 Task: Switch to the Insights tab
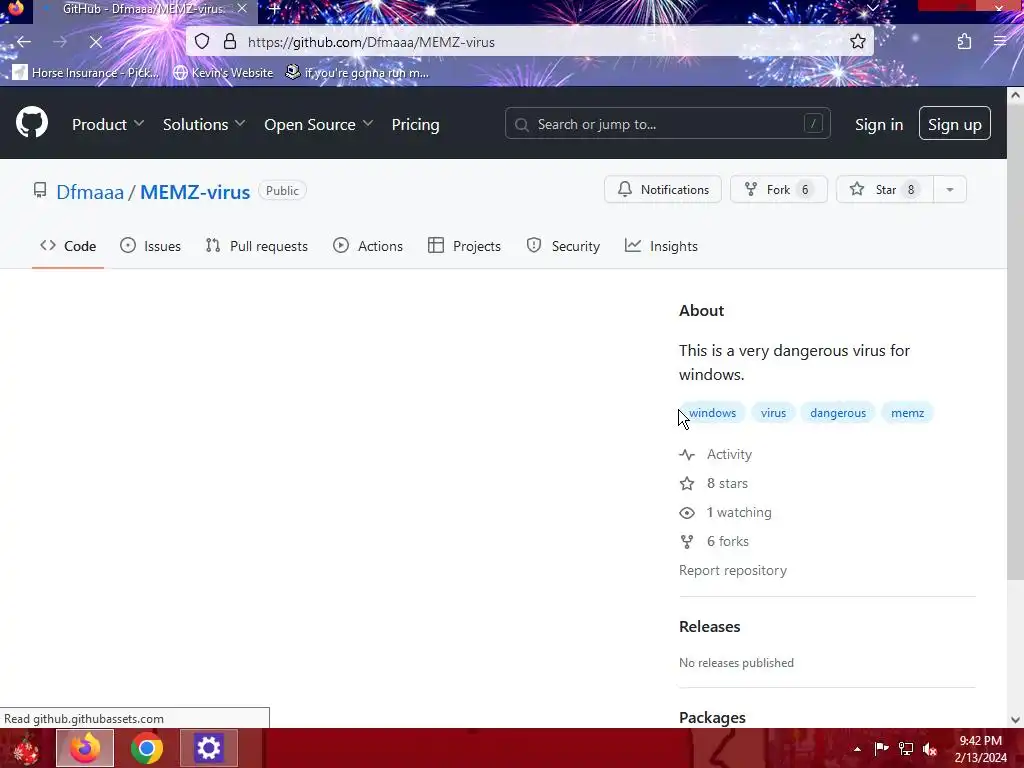661,246
